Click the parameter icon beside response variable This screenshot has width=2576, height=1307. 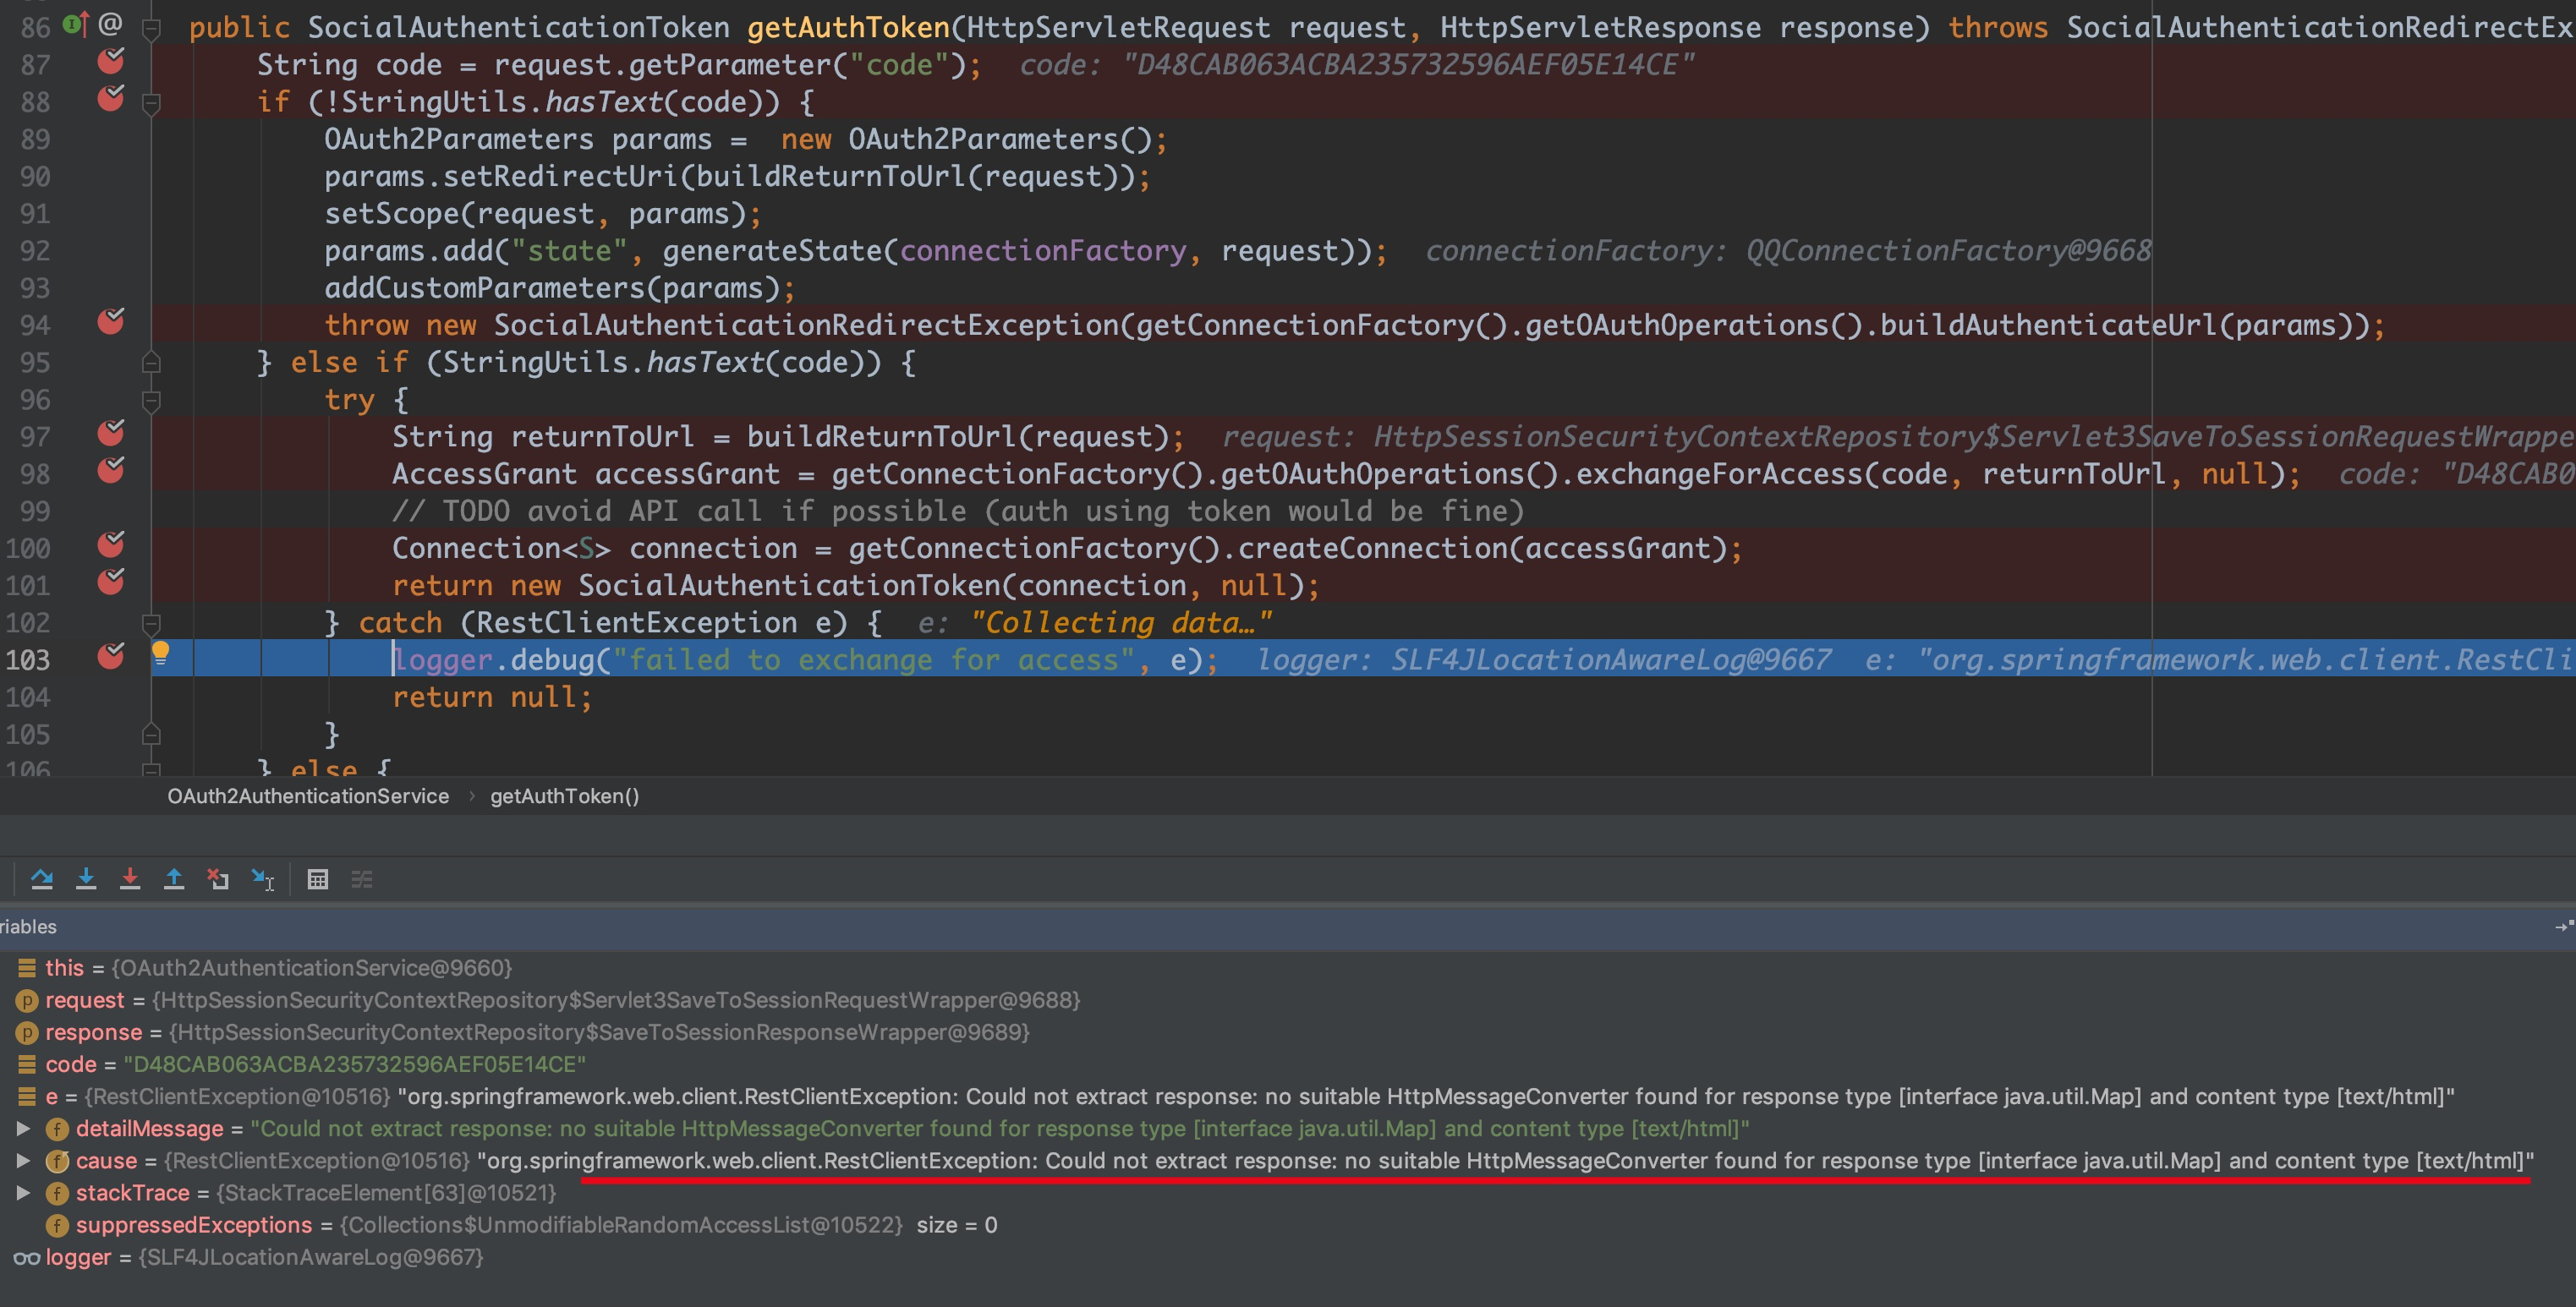pos(27,1032)
